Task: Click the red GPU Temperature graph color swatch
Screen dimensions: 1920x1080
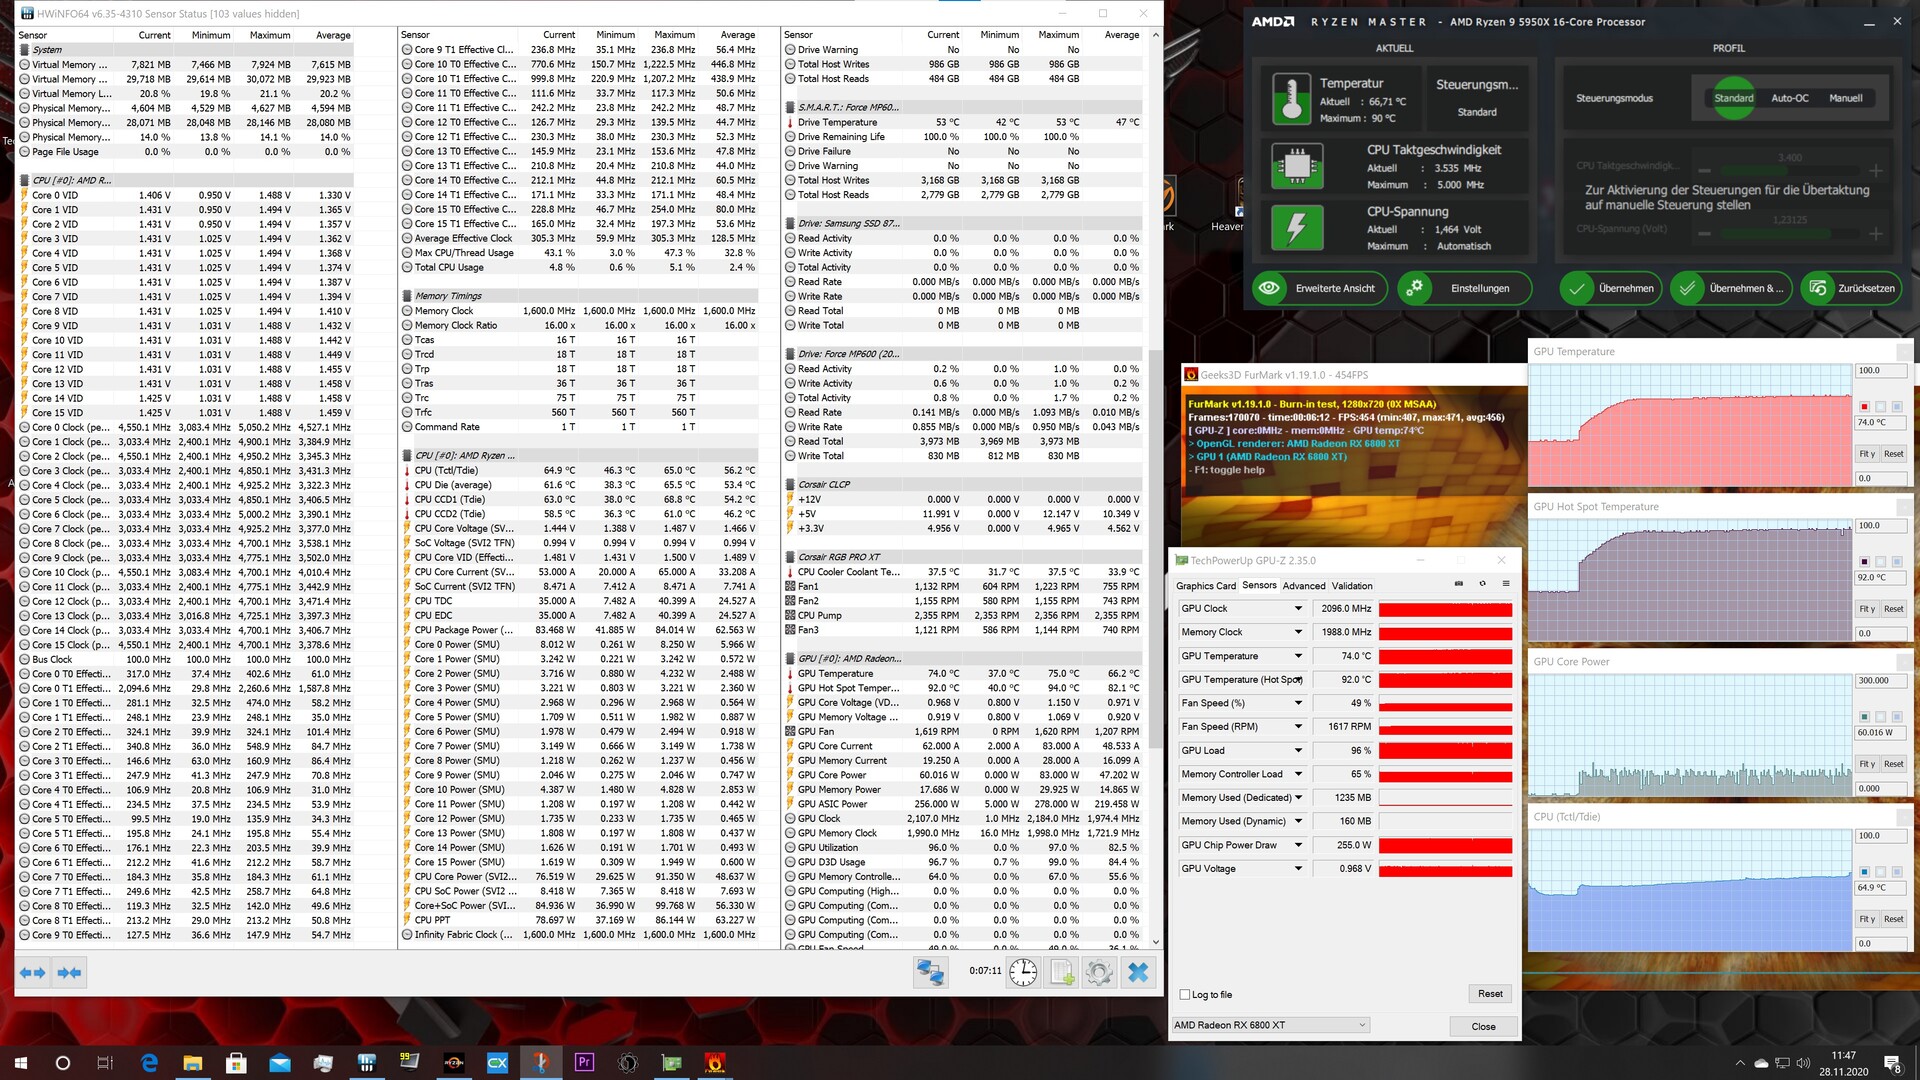Action: click(1864, 407)
